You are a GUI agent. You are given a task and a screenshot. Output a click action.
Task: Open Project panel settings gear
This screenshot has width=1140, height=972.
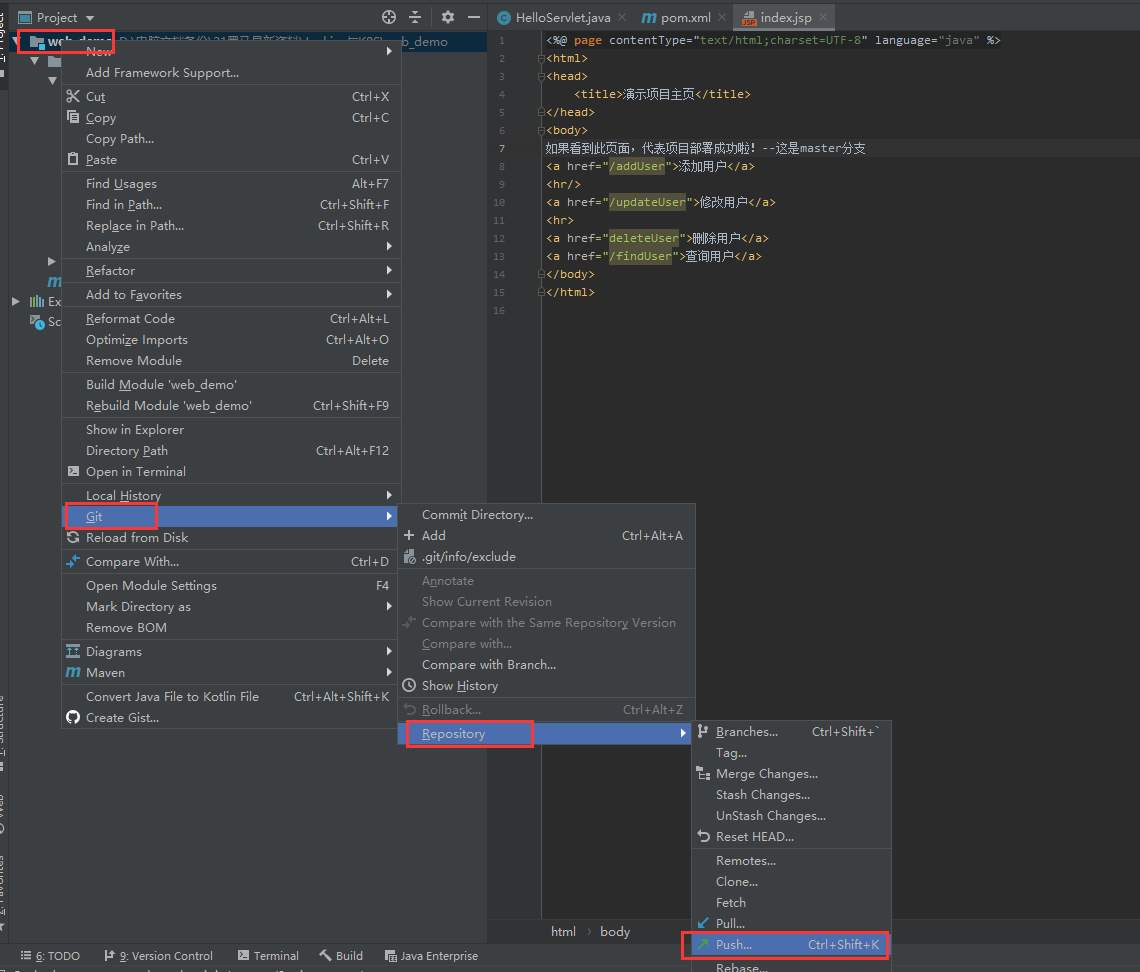coord(448,17)
